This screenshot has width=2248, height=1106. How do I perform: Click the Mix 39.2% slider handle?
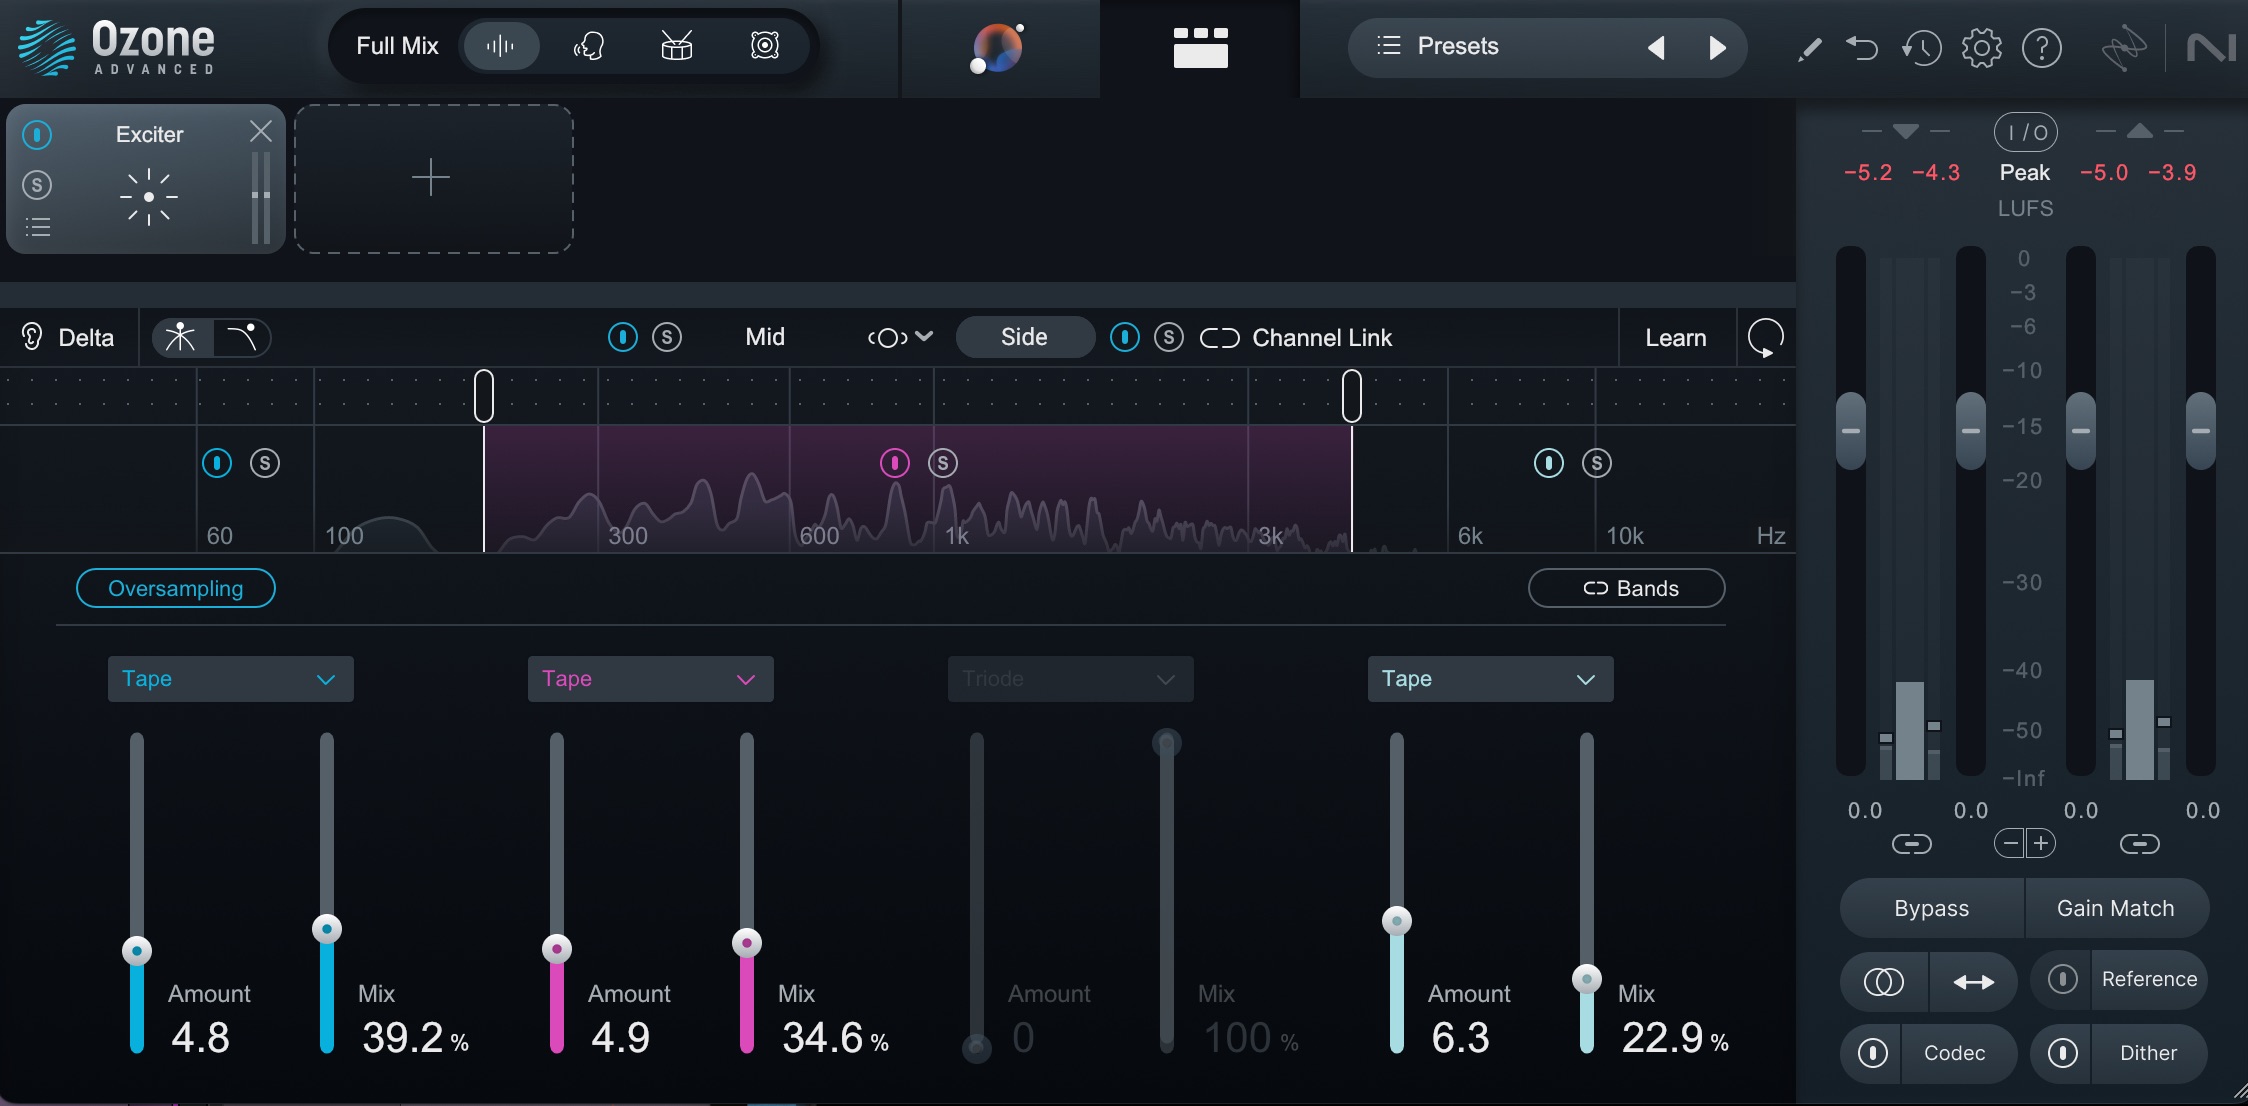[x=327, y=929]
